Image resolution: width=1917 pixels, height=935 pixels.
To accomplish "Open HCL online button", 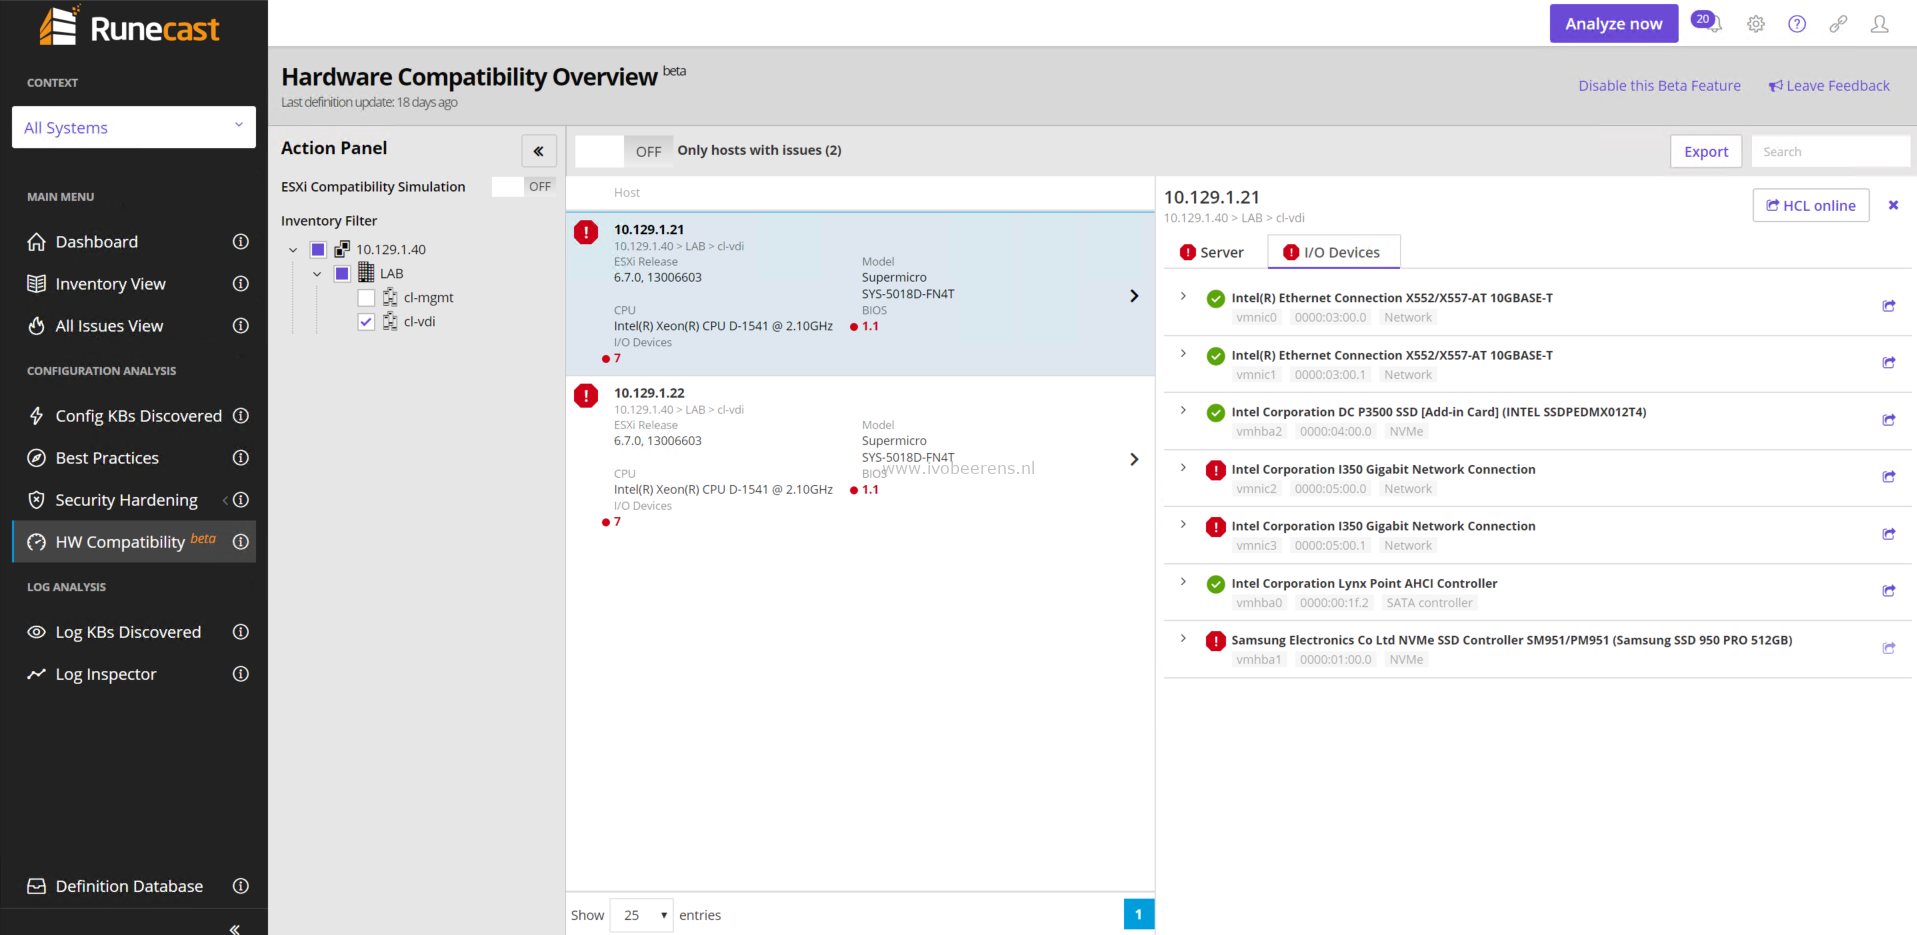I will [x=1811, y=205].
